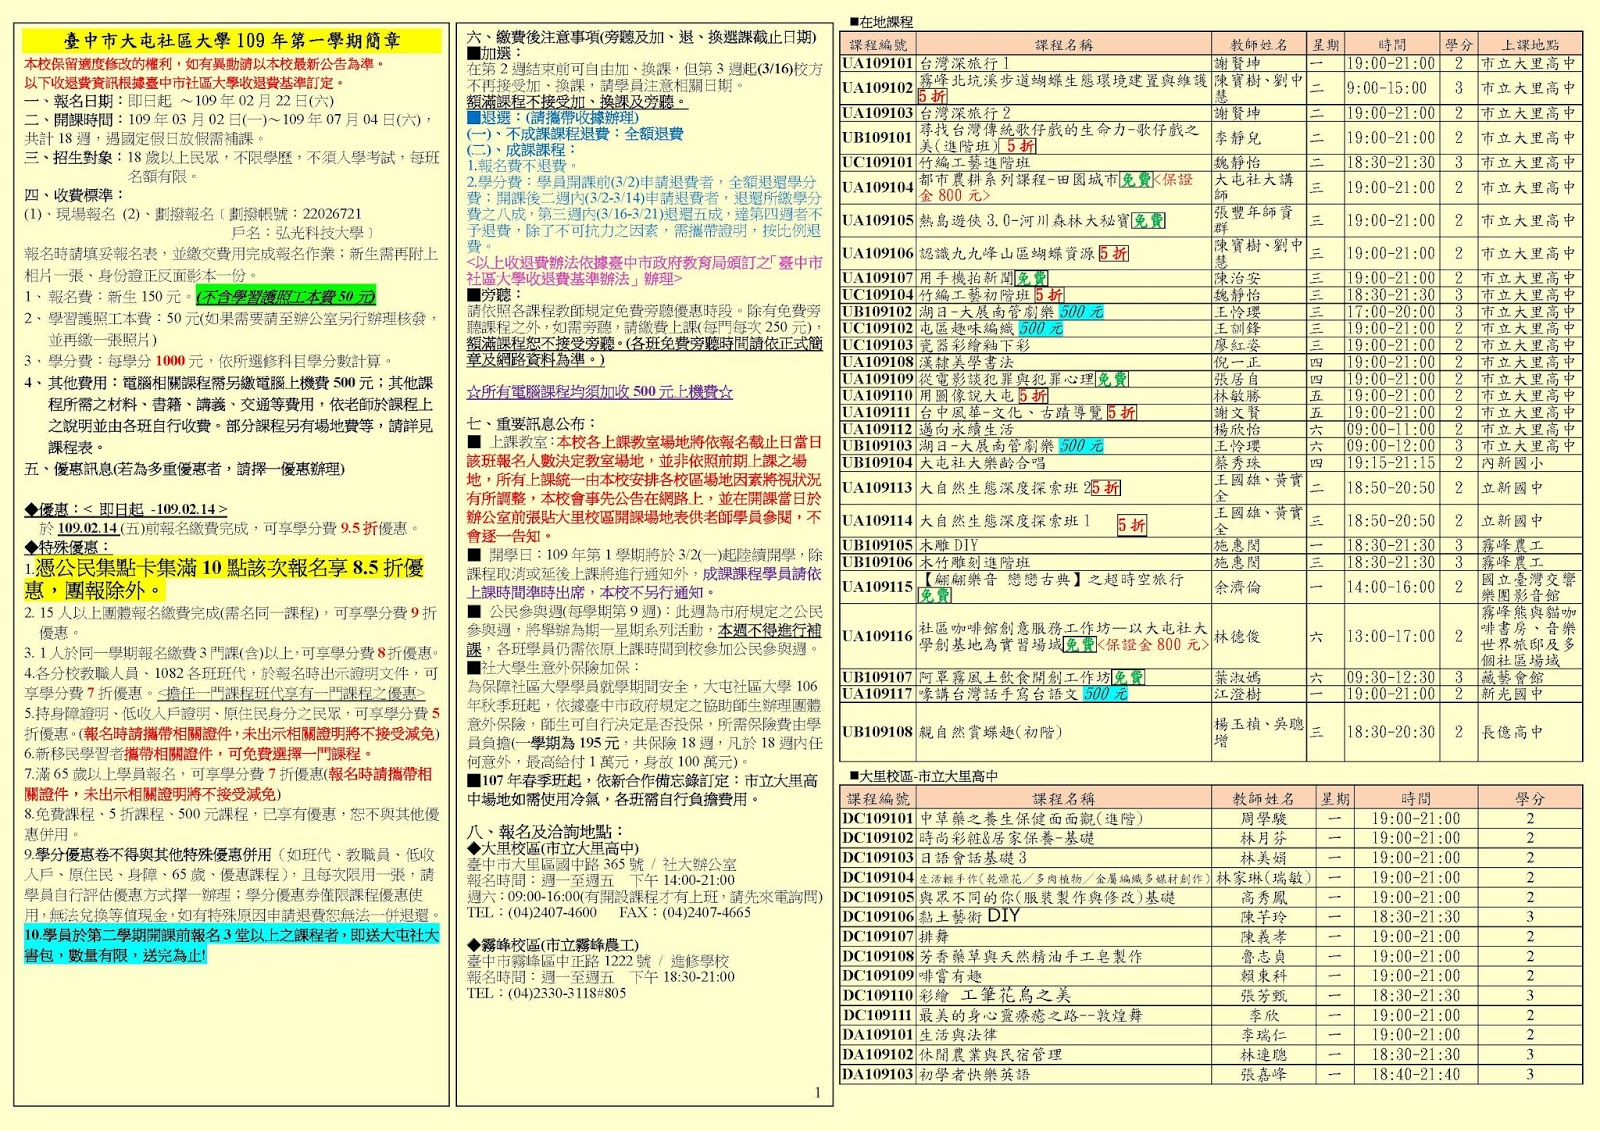Click heading '四、收費標準:'
This screenshot has height=1131, width=1600.
[x=75, y=195]
